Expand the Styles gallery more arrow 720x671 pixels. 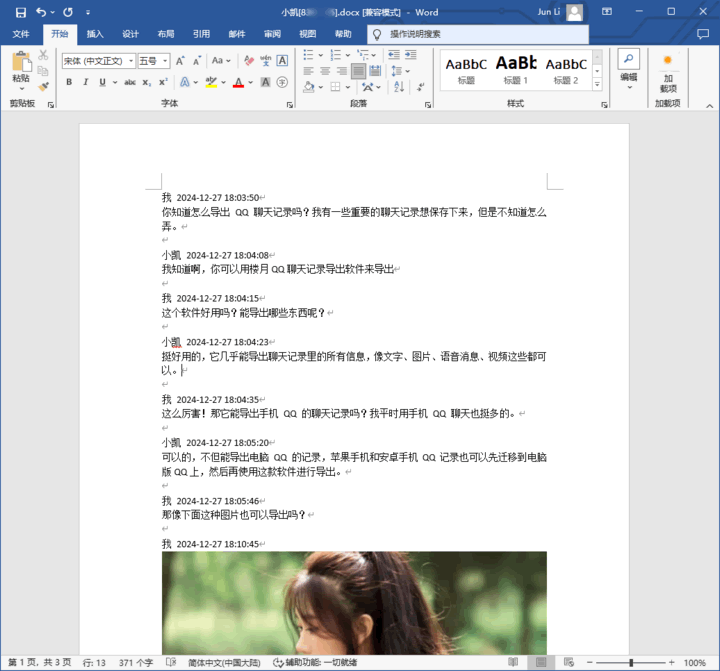pyautogui.click(x=598, y=84)
